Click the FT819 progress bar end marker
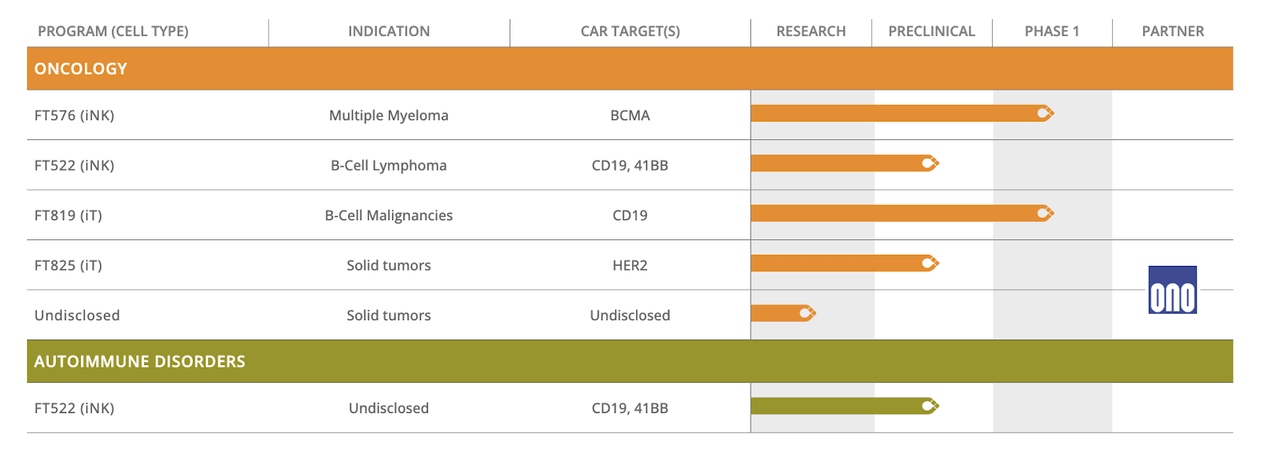Viewport: 1280px width, 450px height. click(1045, 213)
